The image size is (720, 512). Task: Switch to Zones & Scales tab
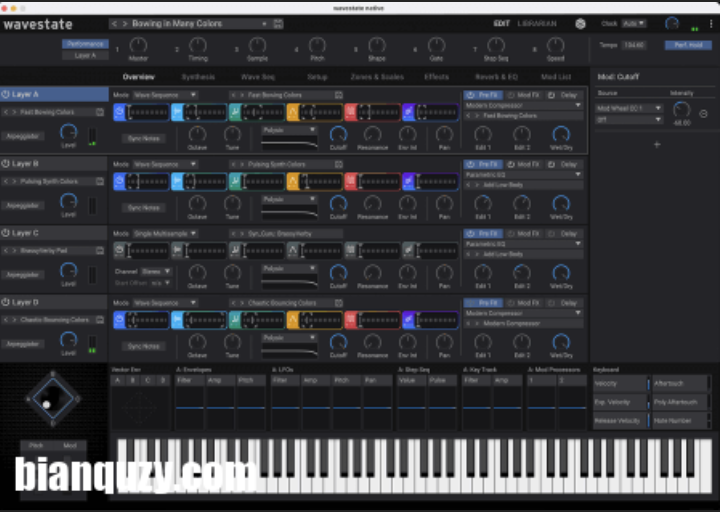click(377, 77)
